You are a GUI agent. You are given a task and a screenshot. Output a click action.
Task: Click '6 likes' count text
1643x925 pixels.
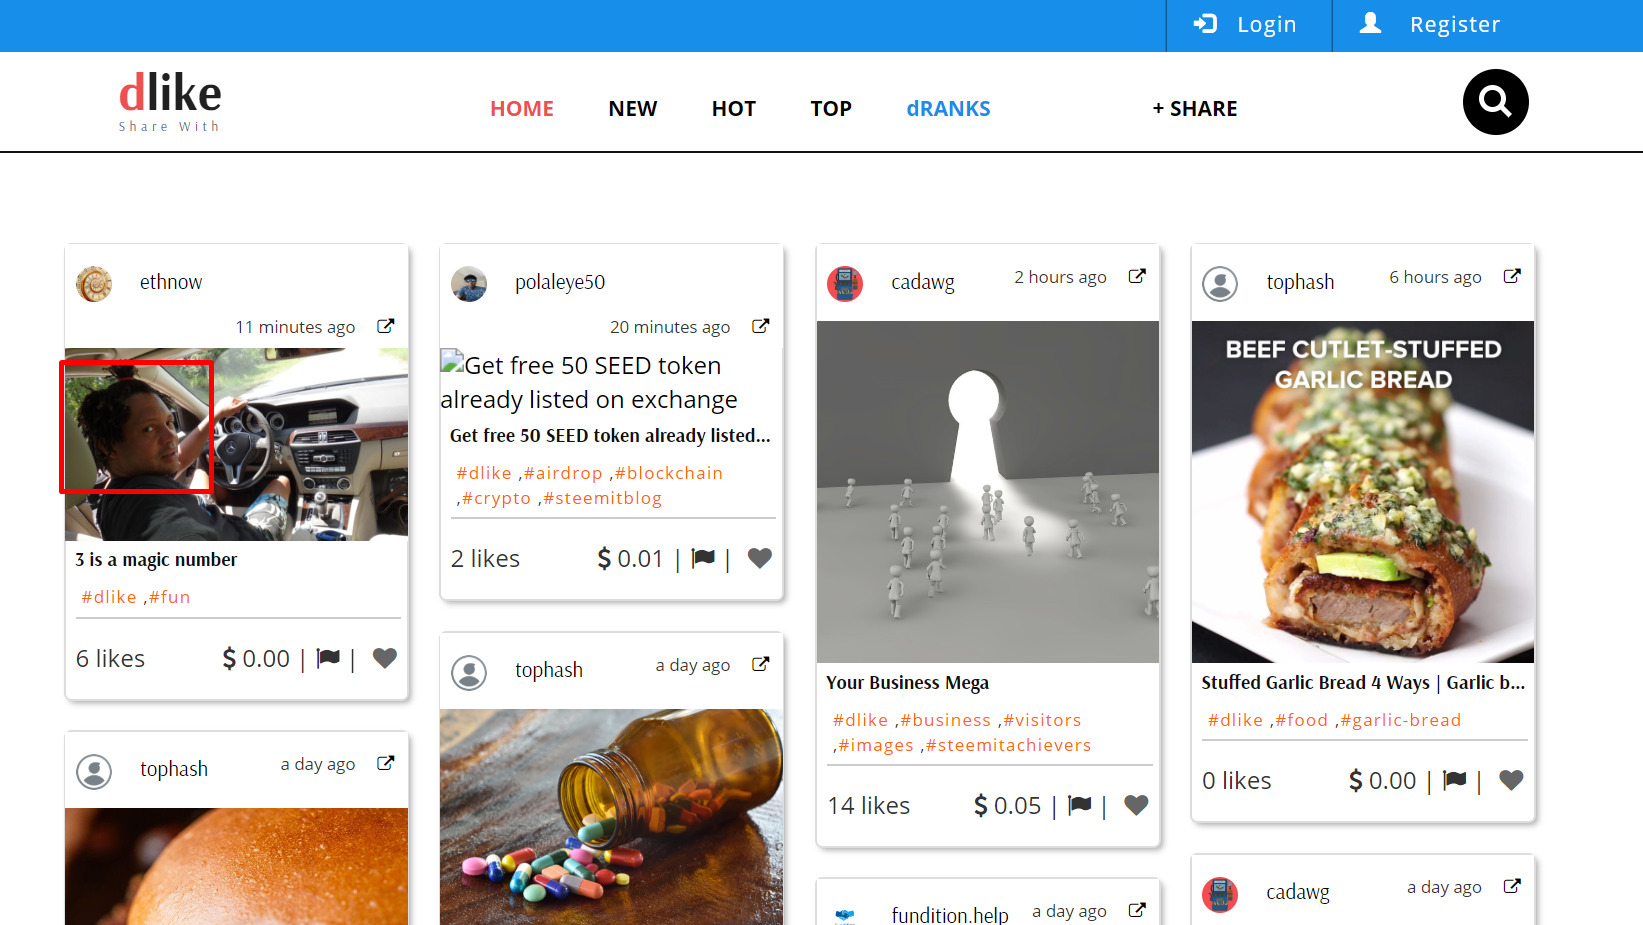[111, 659]
